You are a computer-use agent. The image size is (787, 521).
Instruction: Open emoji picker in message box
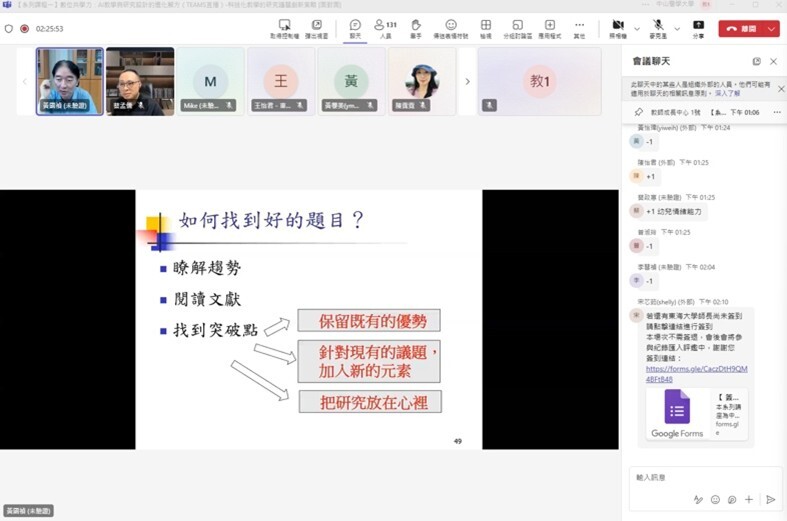[x=715, y=499]
